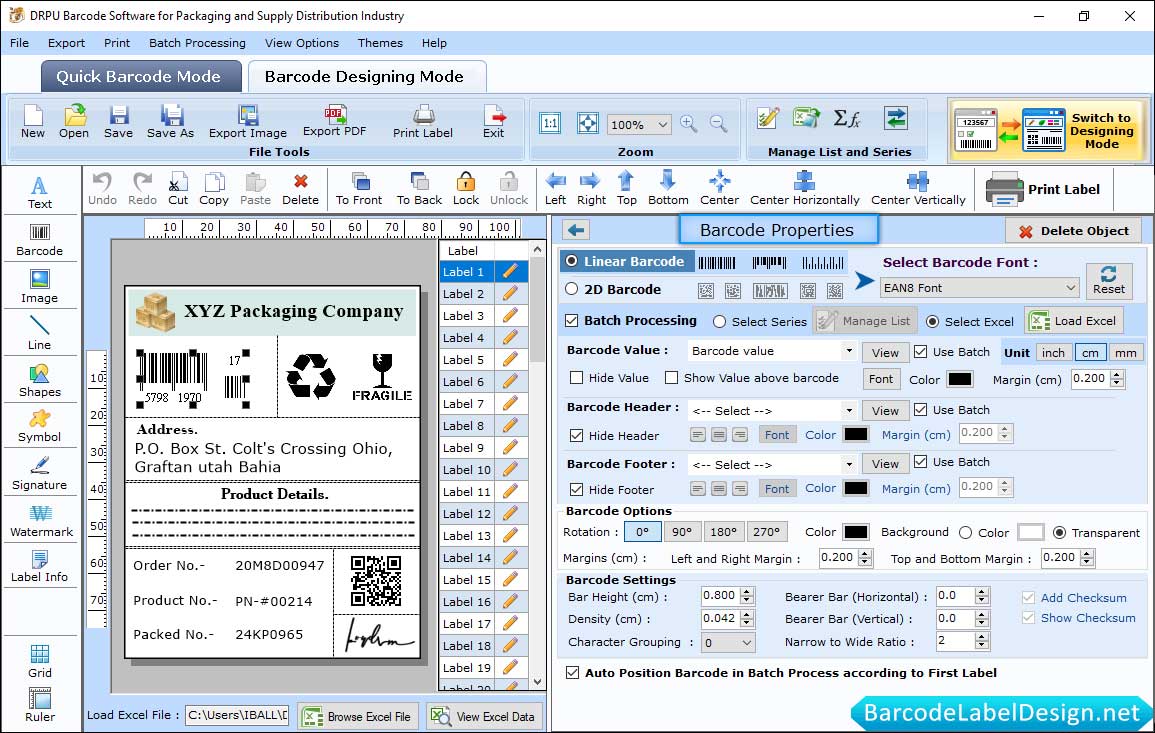The height and width of the screenshot is (733, 1155).
Task: Delete the selected item via toolbar
Action: [x=301, y=189]
